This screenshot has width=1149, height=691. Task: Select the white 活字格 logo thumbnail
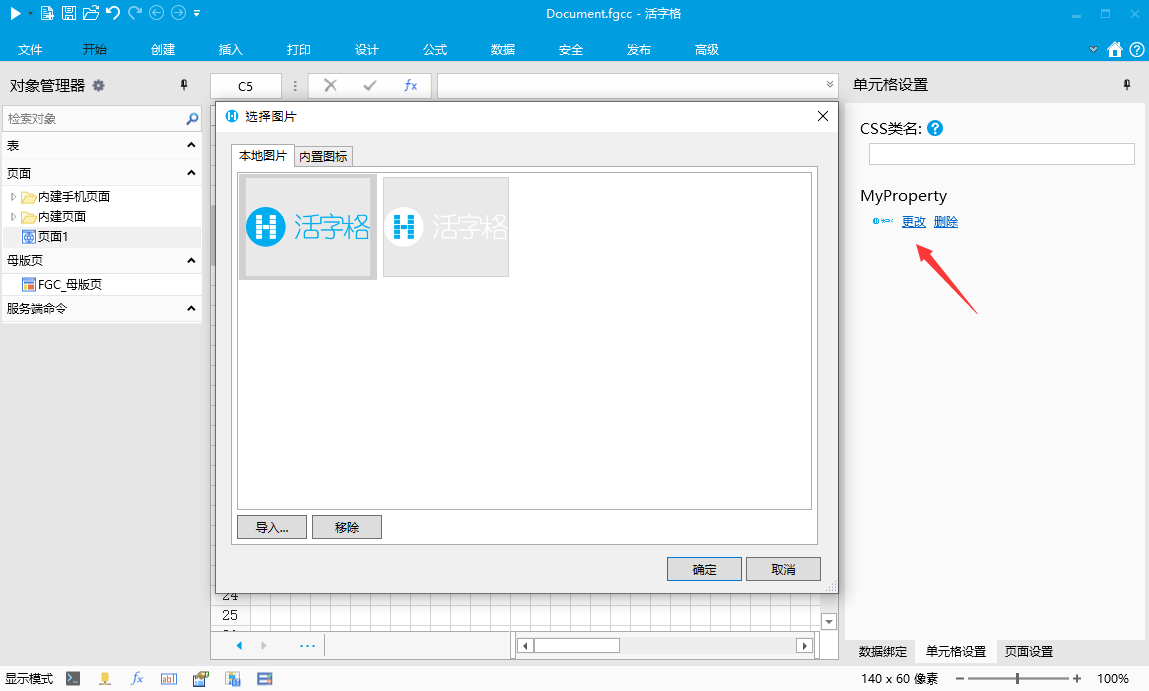[x=446, y=226]
